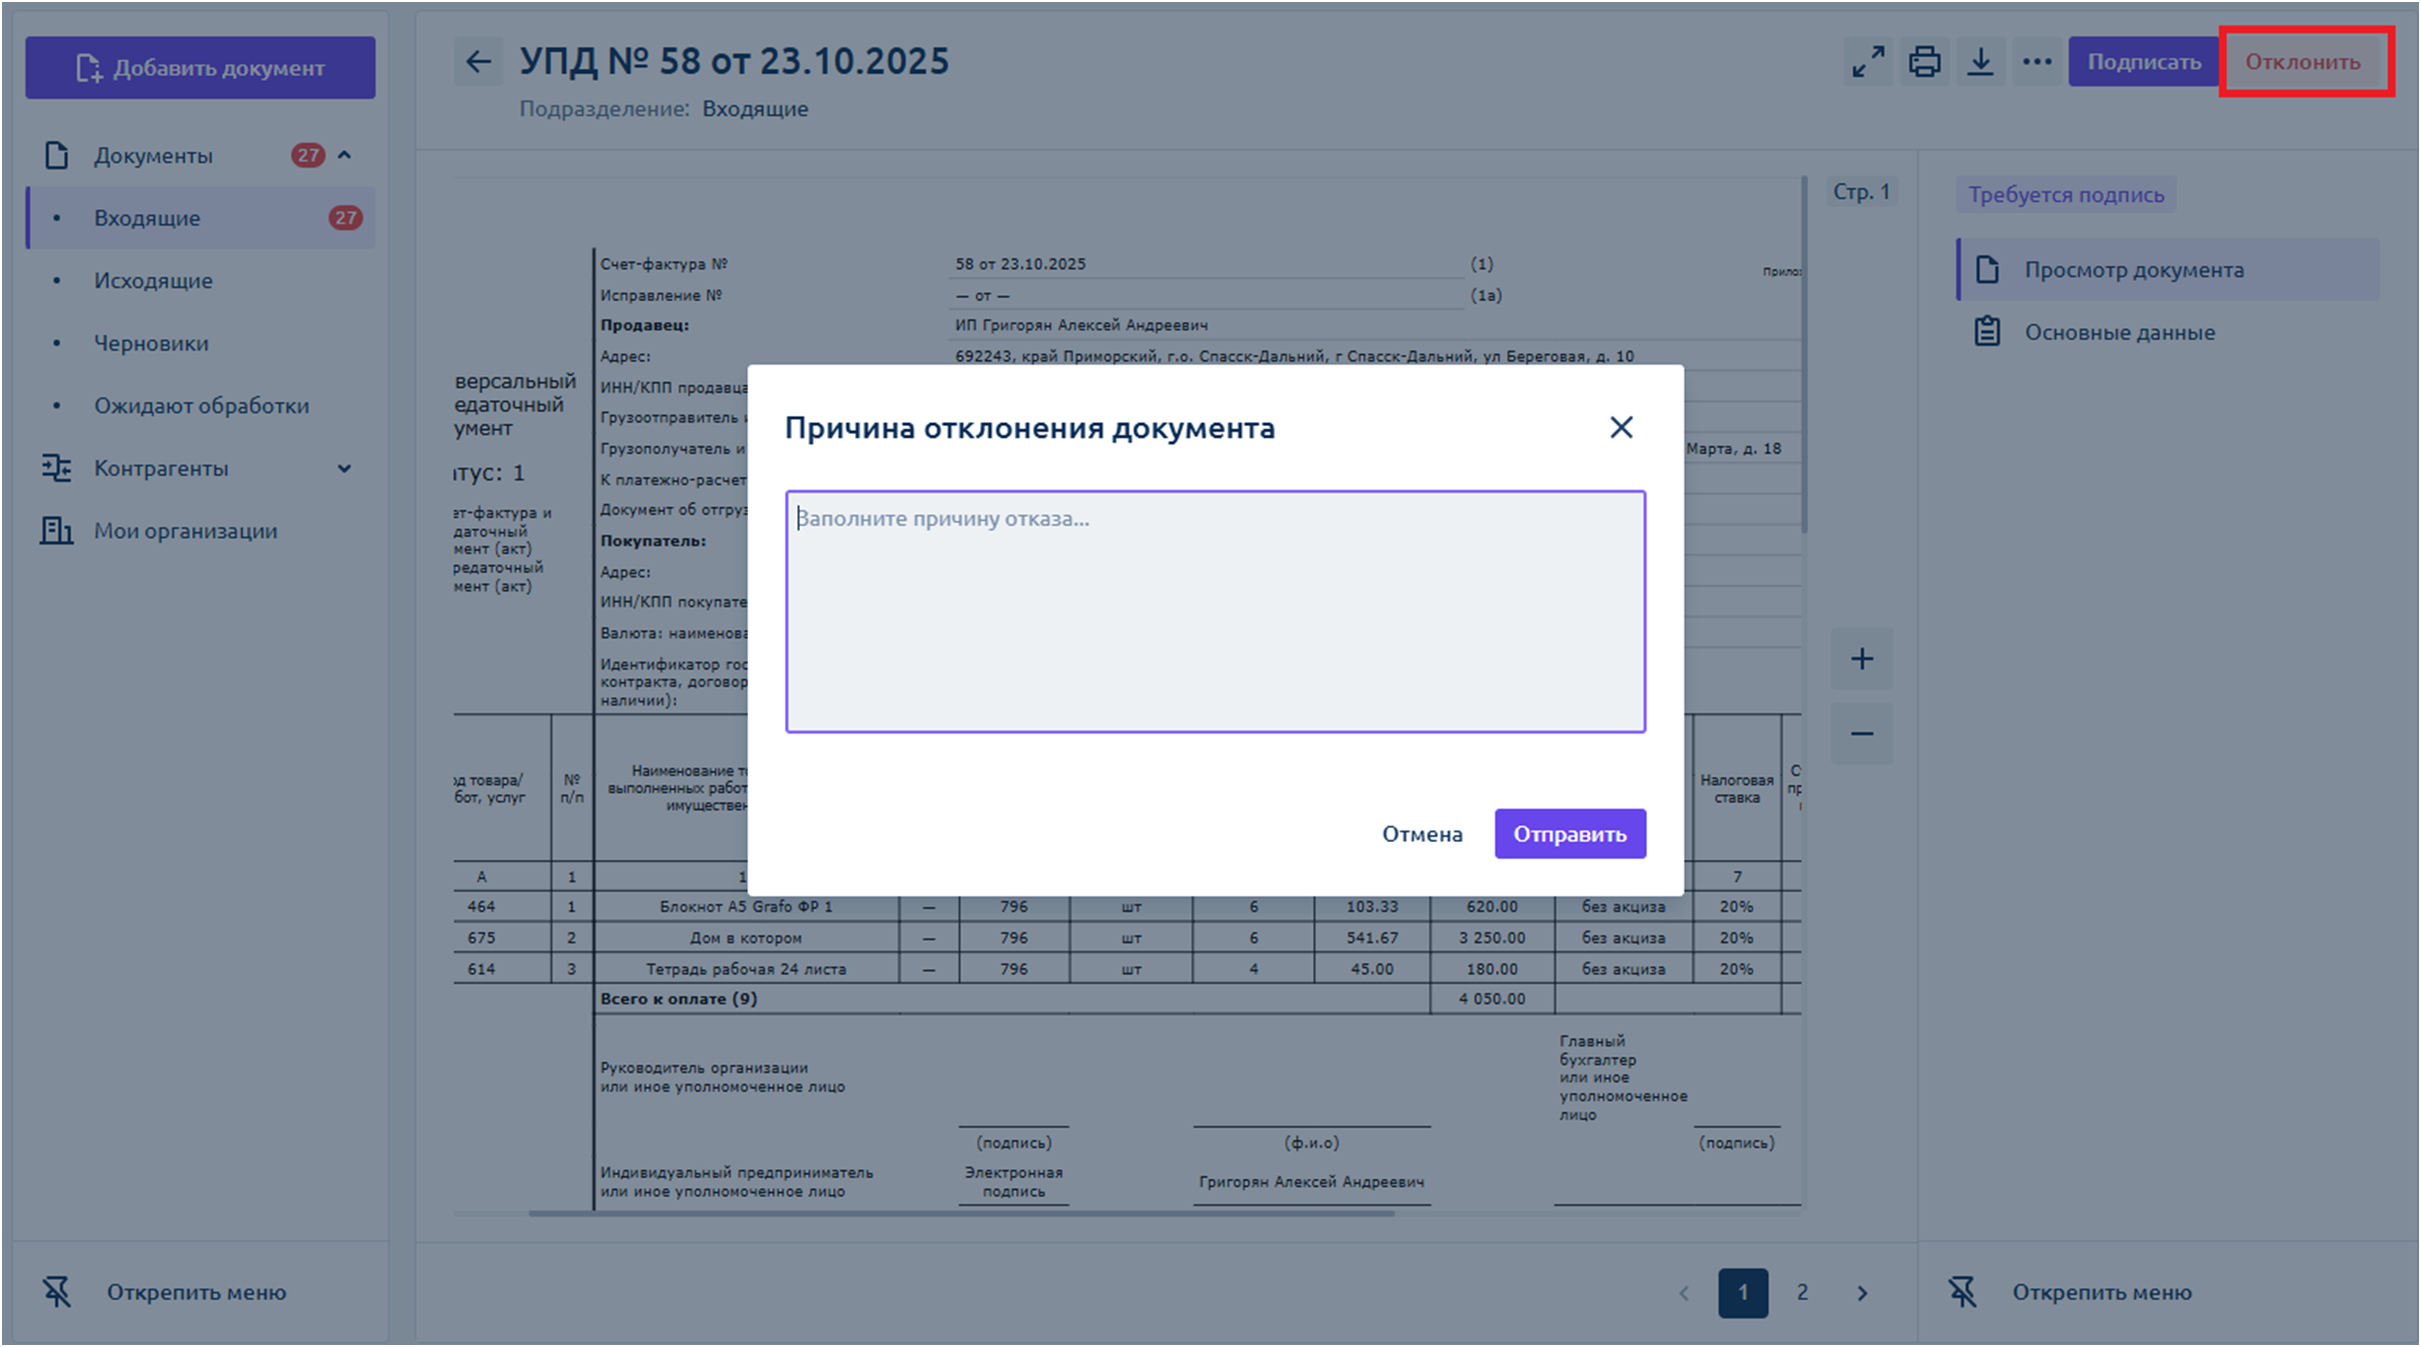
Task: Close the rejection reason dialog
Action: tap(1621, 428)
